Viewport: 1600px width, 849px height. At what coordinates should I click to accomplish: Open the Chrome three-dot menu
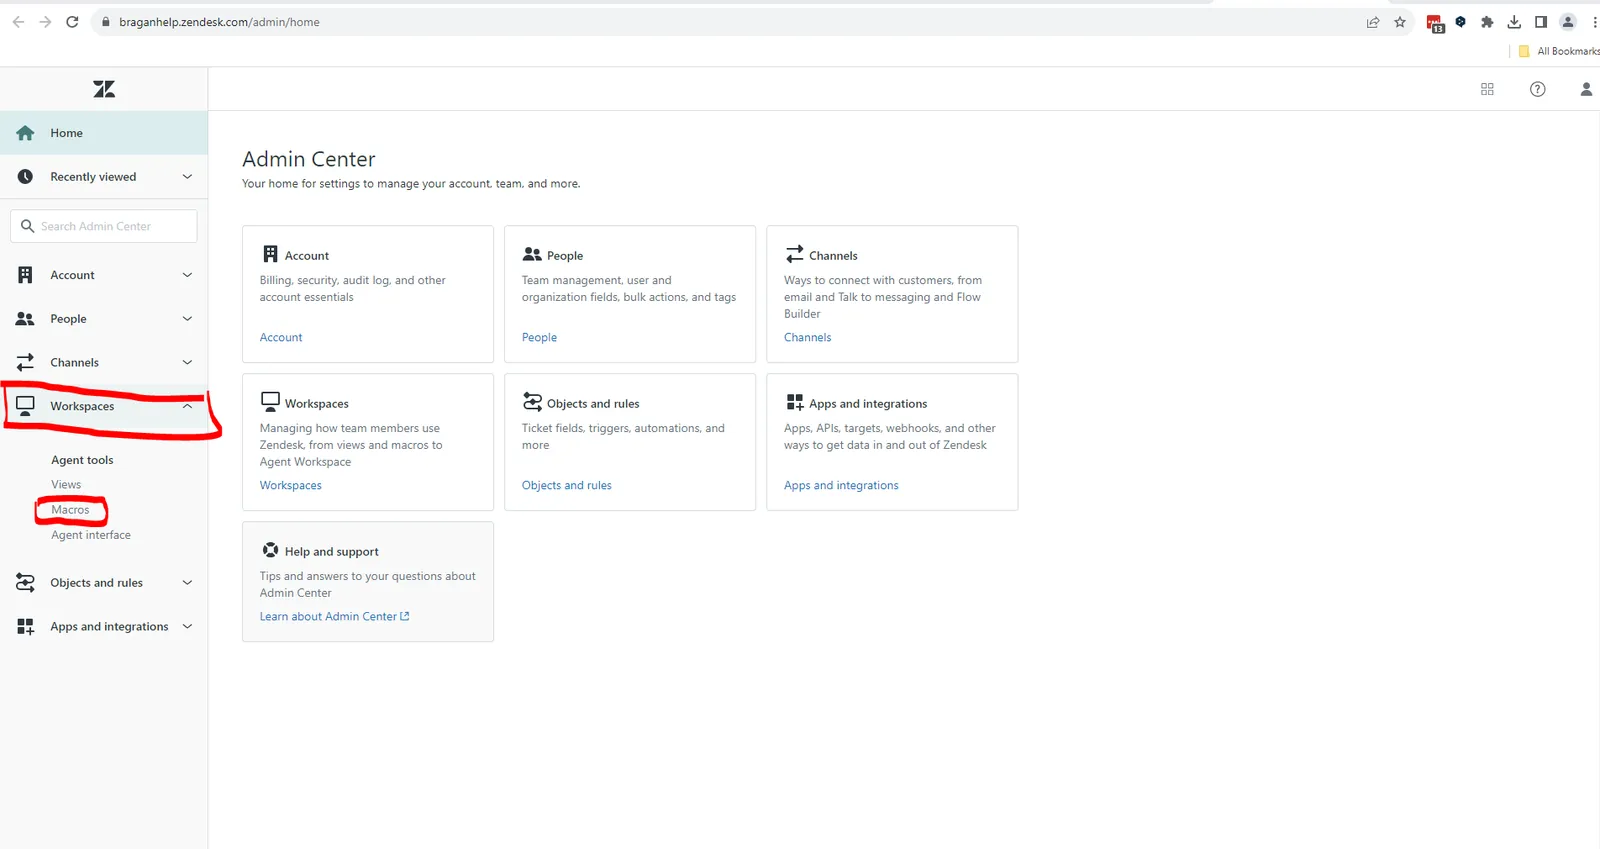pos(1594,22)
